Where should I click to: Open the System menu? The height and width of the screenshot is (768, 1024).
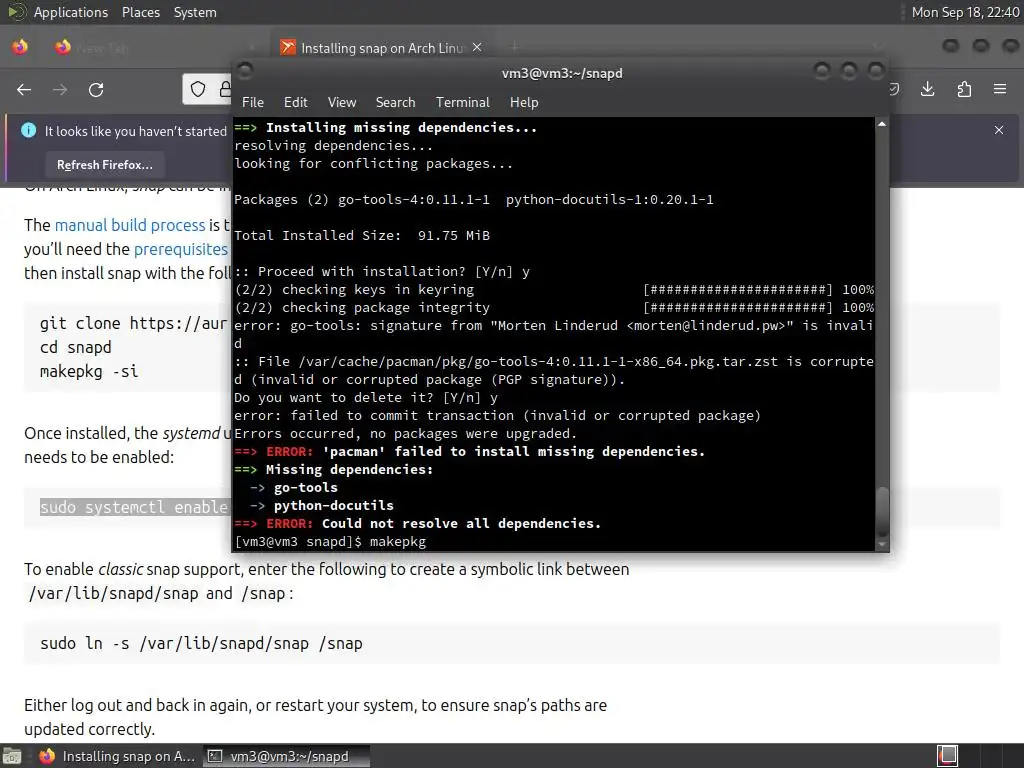[195, 12]
